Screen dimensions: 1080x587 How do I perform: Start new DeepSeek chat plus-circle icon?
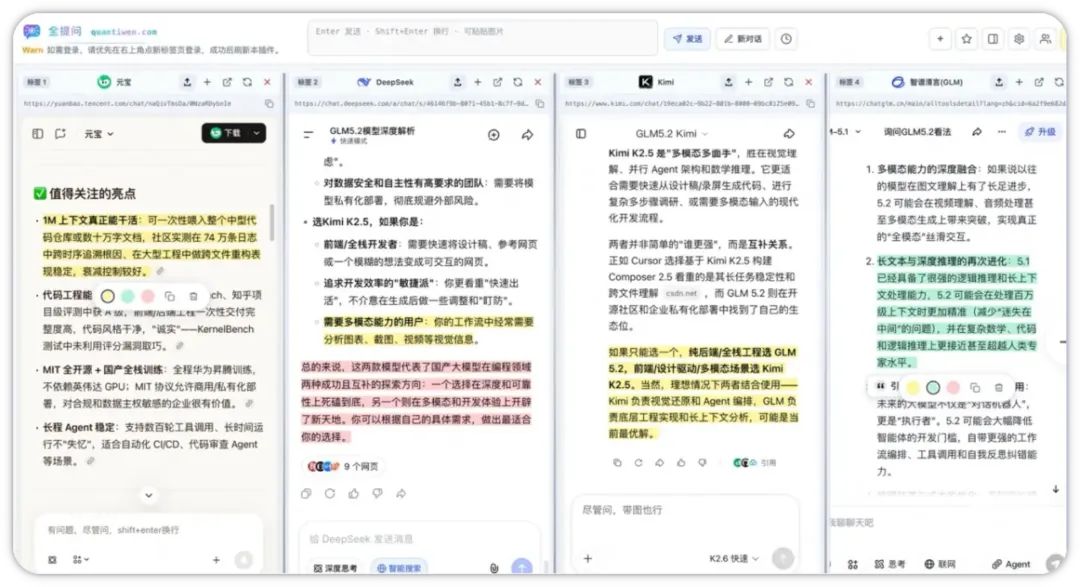pos(494,135)
